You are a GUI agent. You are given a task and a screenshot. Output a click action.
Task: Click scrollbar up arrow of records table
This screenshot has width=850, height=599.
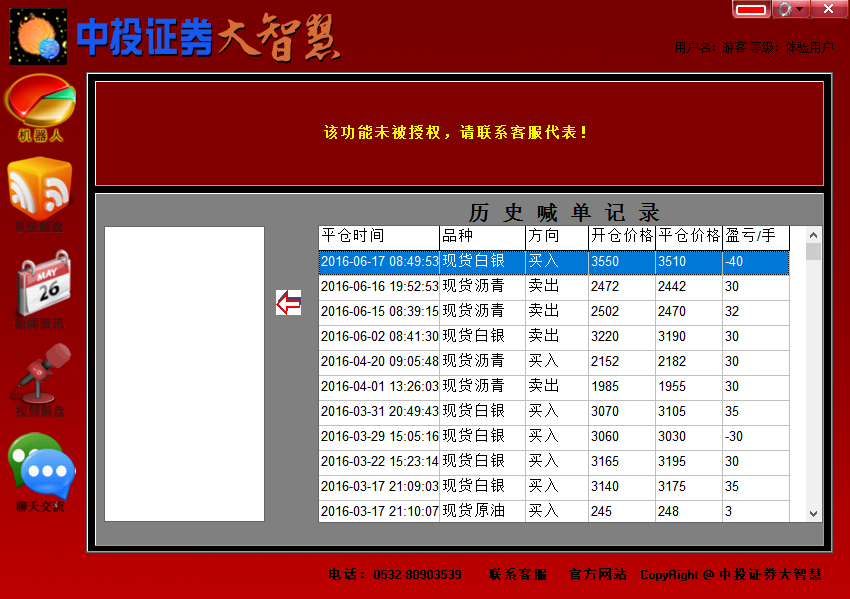point(813,234)
